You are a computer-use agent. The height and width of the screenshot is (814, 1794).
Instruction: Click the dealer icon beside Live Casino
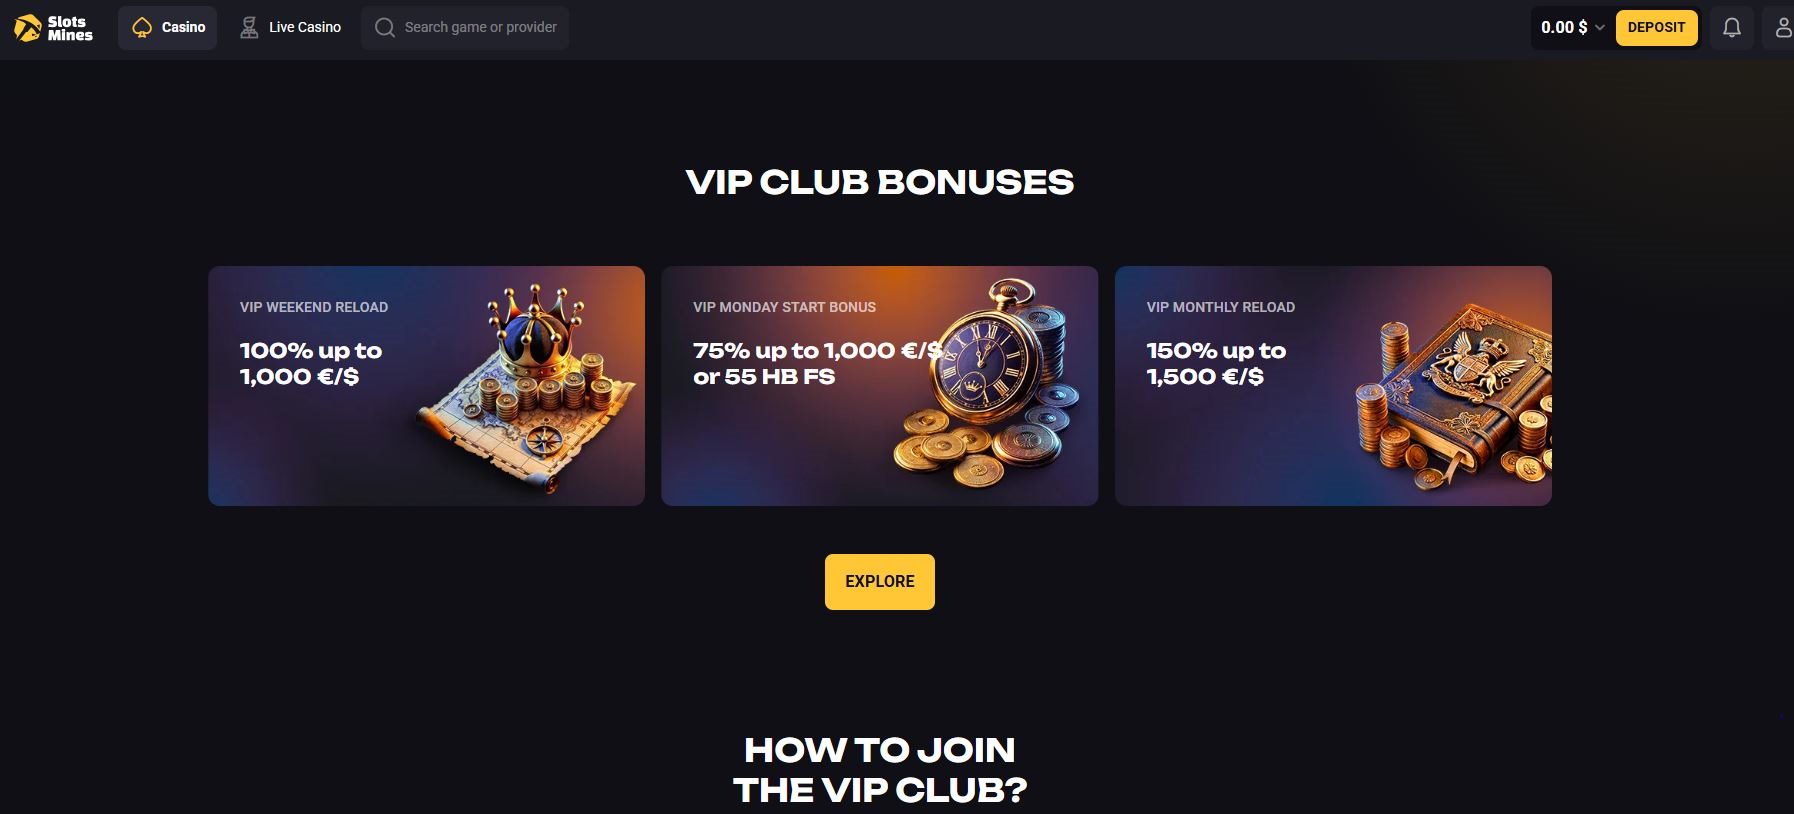point(249,27)
